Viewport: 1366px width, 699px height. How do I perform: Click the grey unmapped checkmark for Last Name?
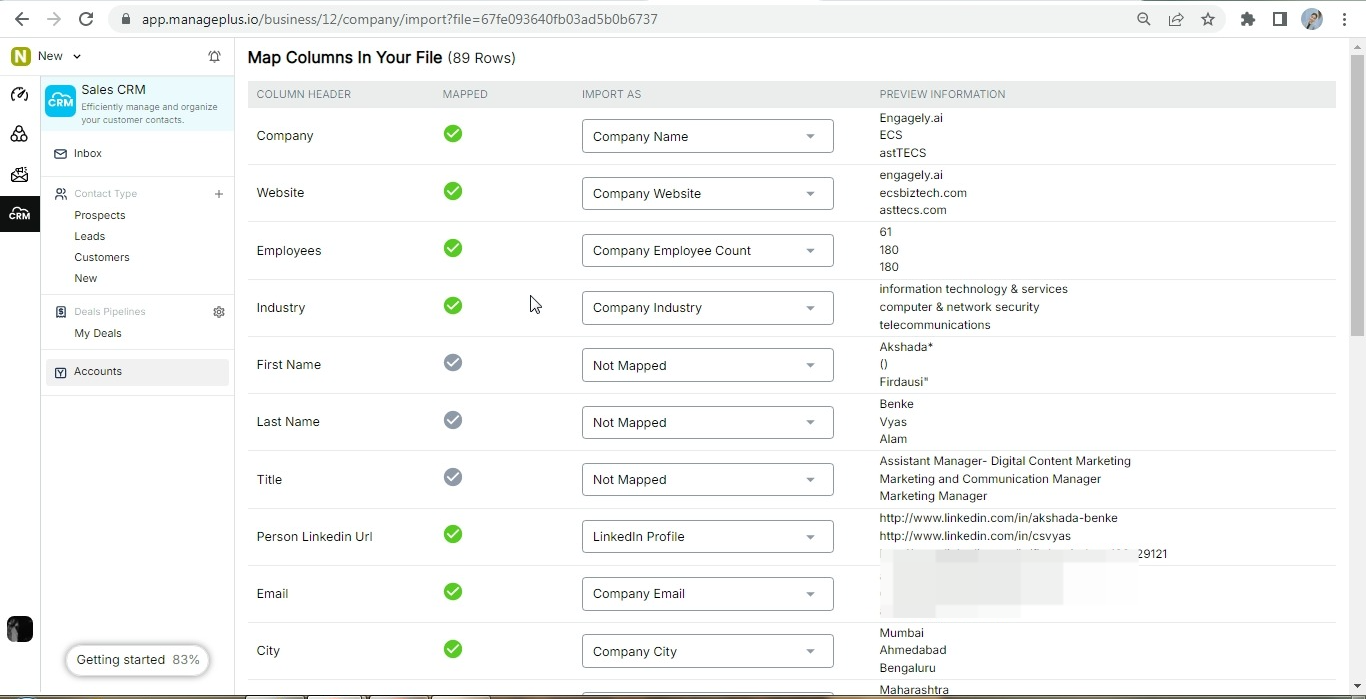[453, 420]
